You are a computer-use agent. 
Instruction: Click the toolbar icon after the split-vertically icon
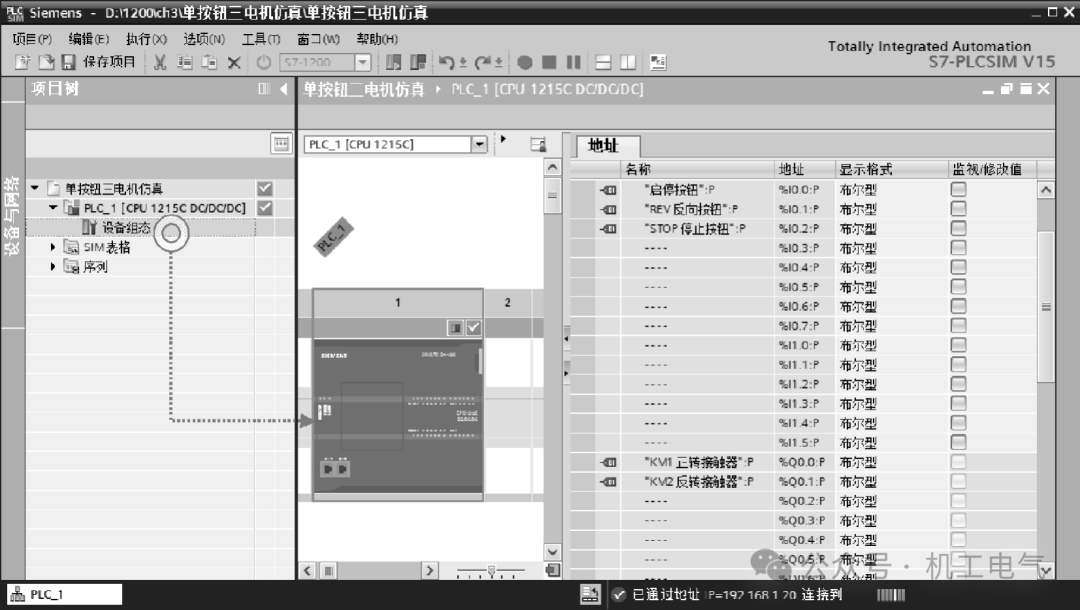click(x=658, y=63)
